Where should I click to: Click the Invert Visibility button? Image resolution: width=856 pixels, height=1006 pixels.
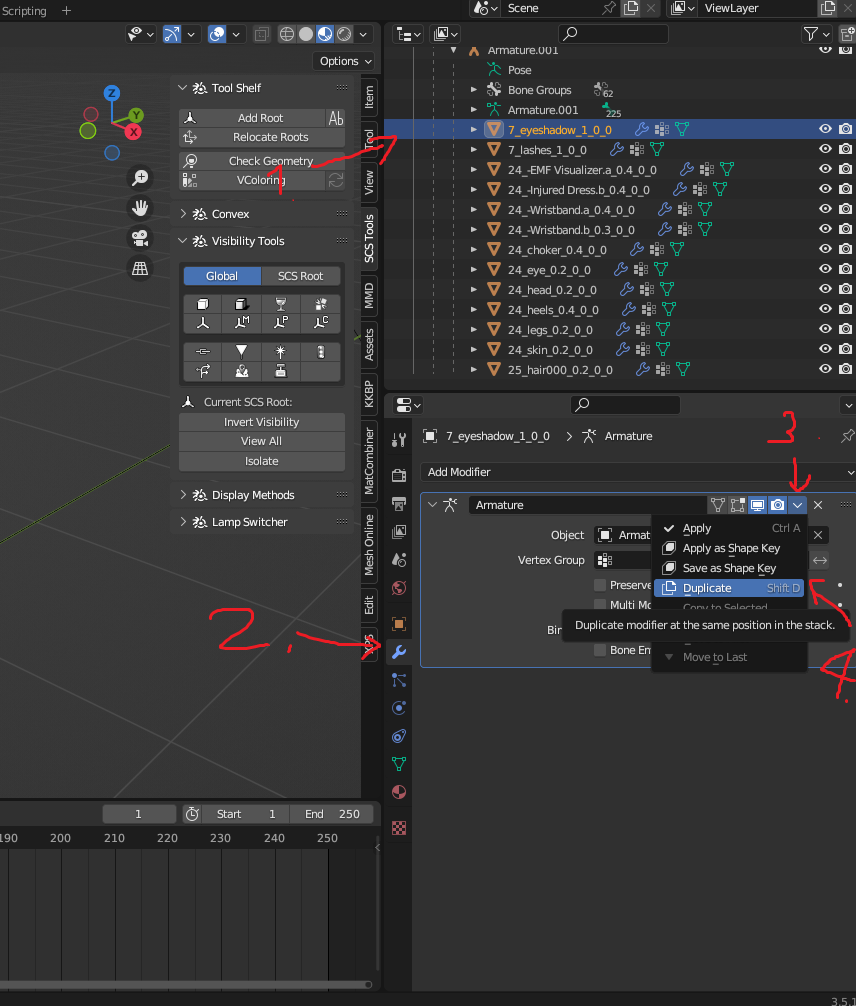coord(262,422)
